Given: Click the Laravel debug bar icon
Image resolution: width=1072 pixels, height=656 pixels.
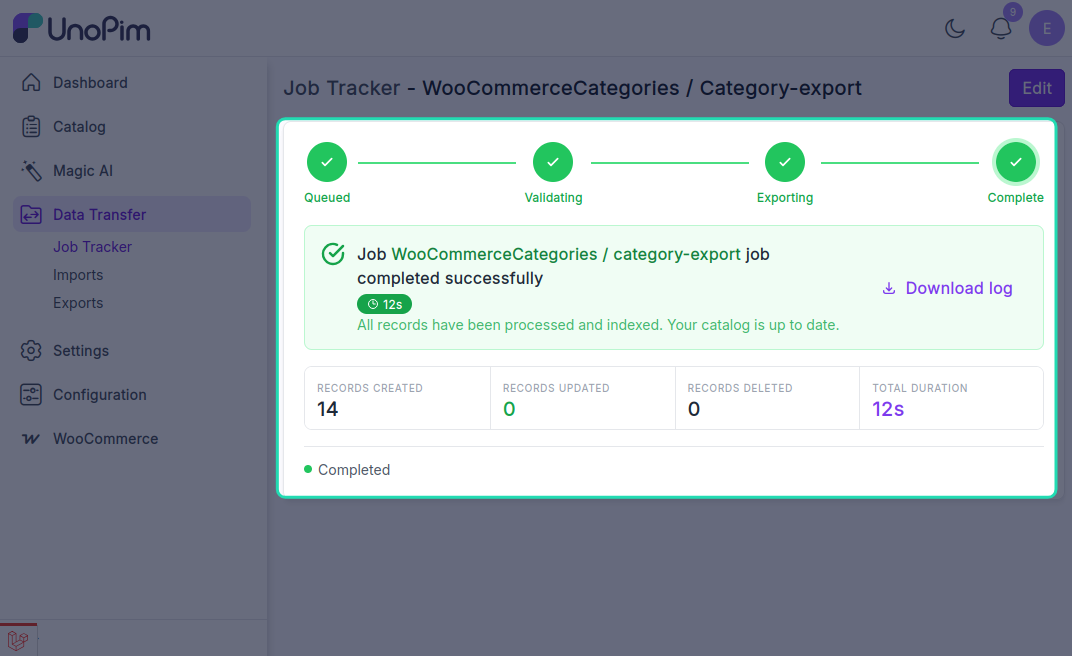Looking at the screenshot, I should pyautogui.click(x=18, y=640).
